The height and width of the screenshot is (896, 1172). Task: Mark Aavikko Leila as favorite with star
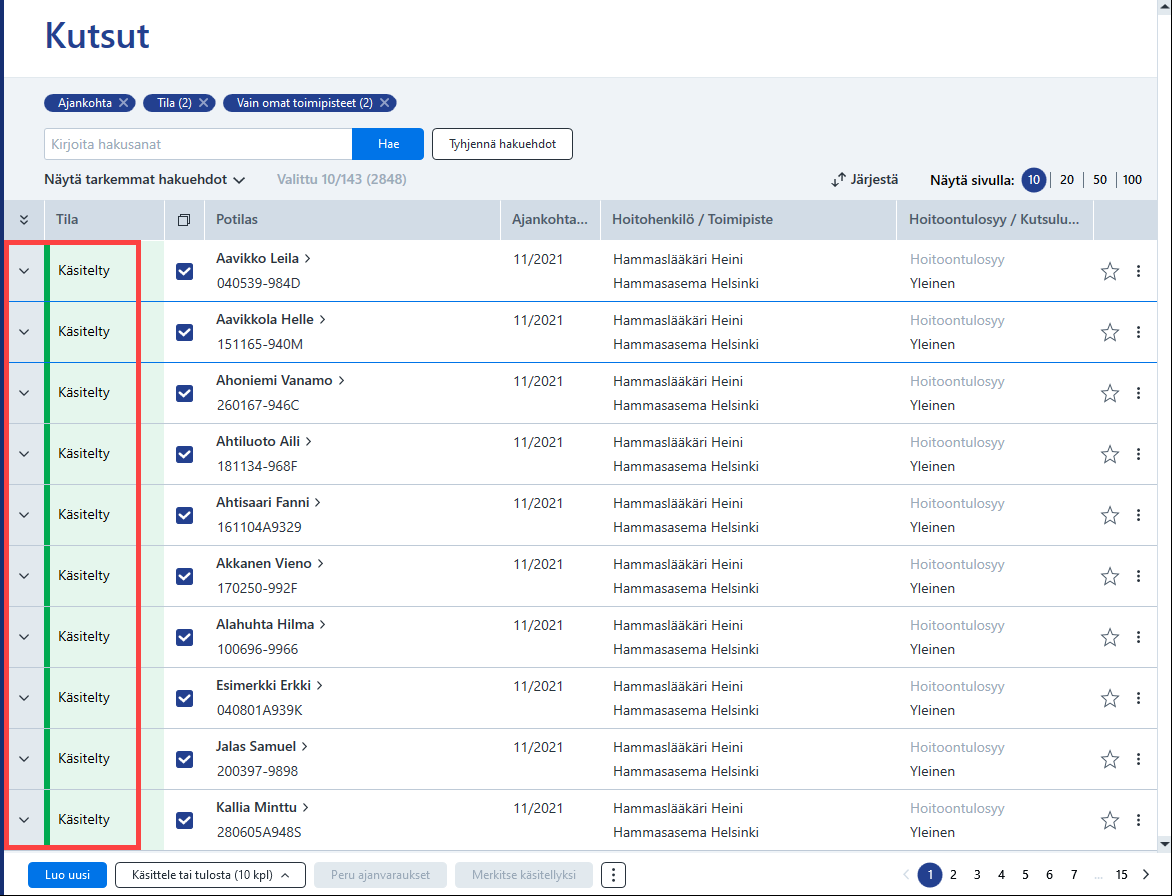pos(1109,271)
